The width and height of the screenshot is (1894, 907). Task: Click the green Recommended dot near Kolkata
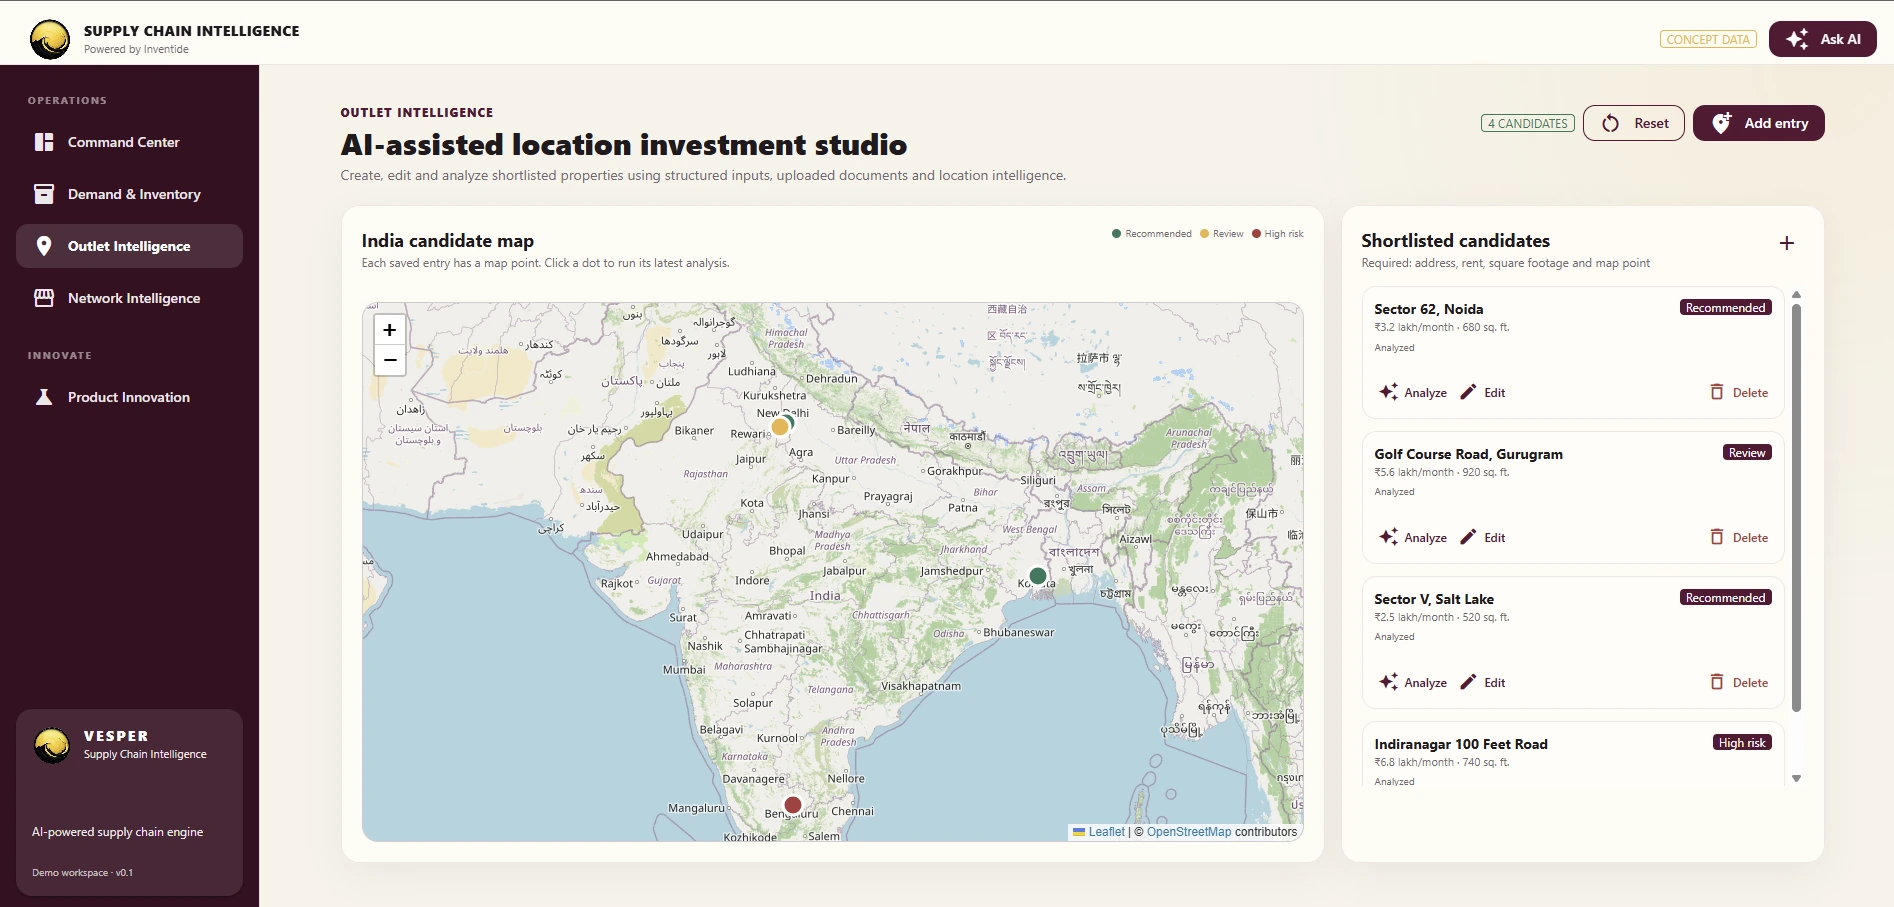[x=1038, y=576]
